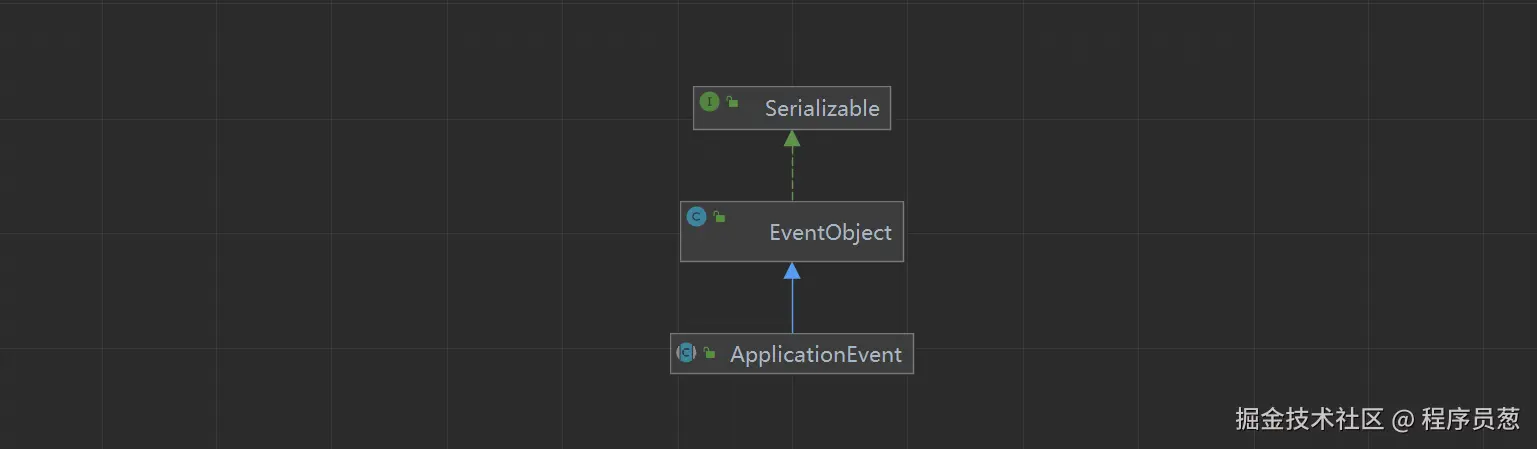Click the 掘金技术社区 watermark text

tap(1309, 418)
